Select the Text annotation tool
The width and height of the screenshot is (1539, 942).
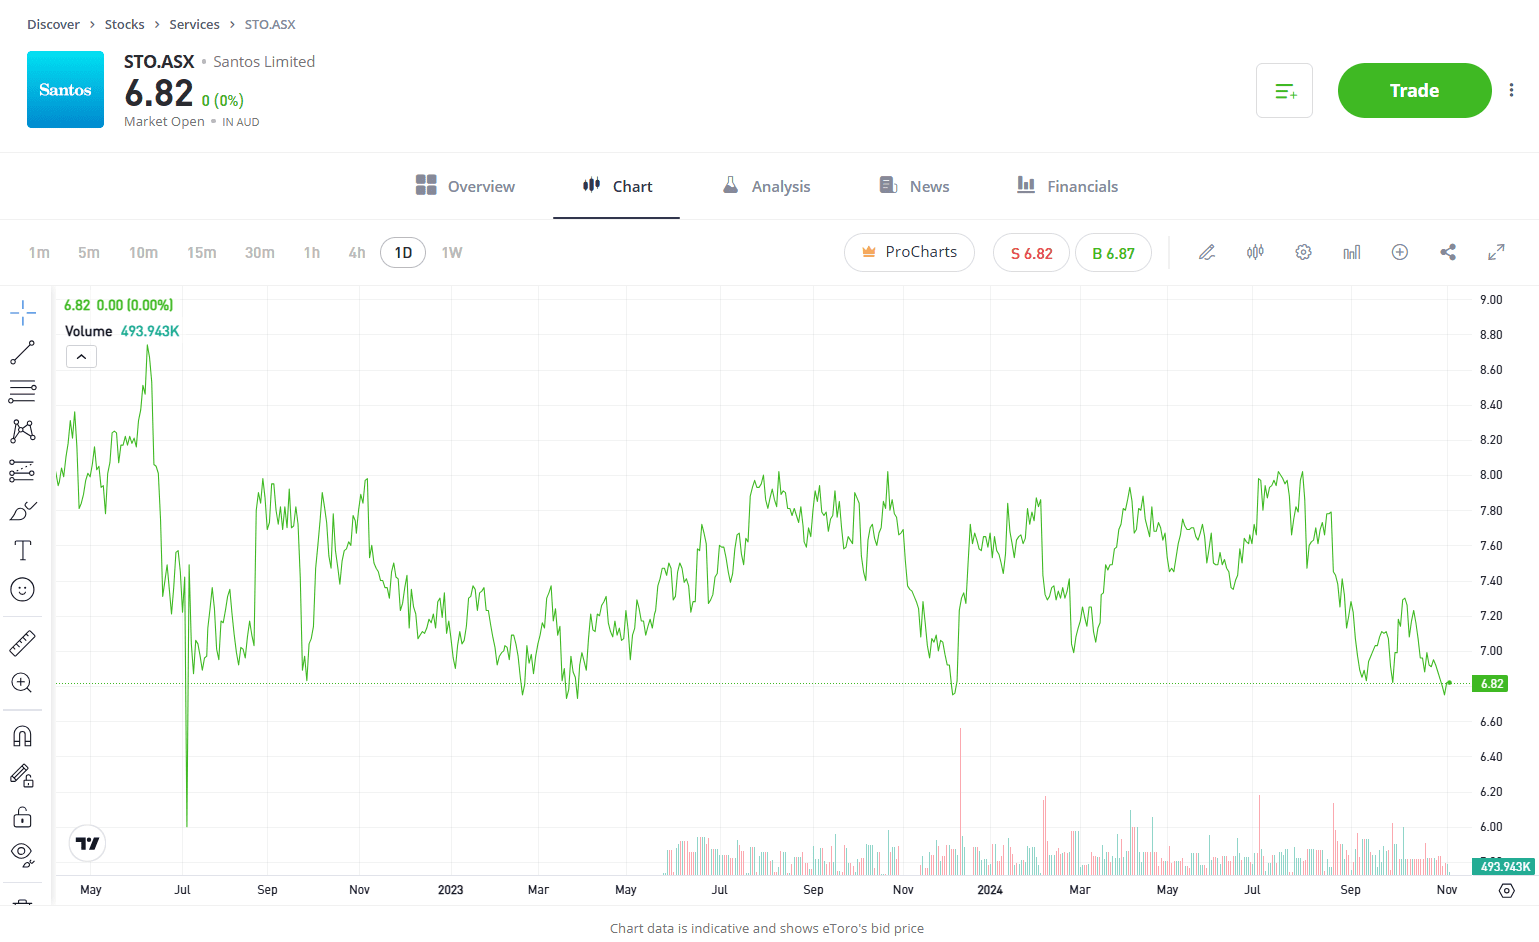point(23,550)
